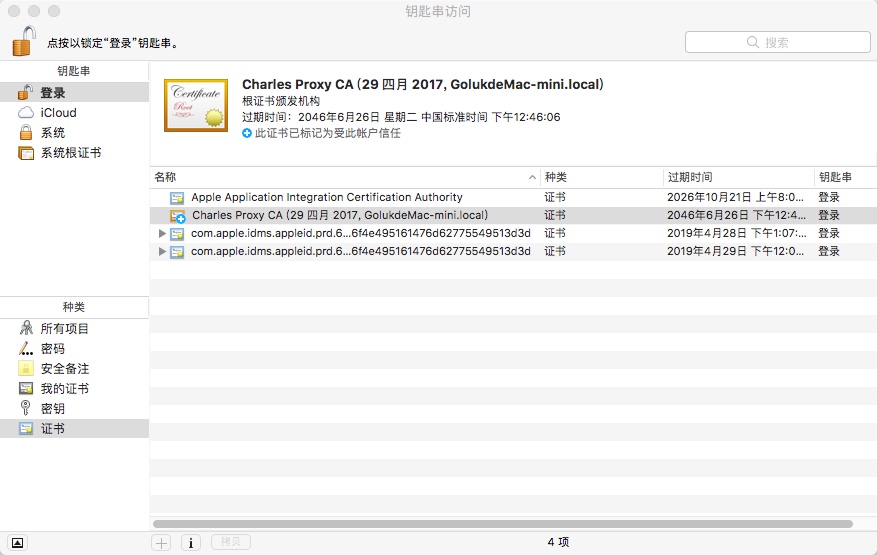The height and width of the screenshot is (555, 877).
Task: Click the yellow note icon beside 安全备注
Action: tap(26, 368)
